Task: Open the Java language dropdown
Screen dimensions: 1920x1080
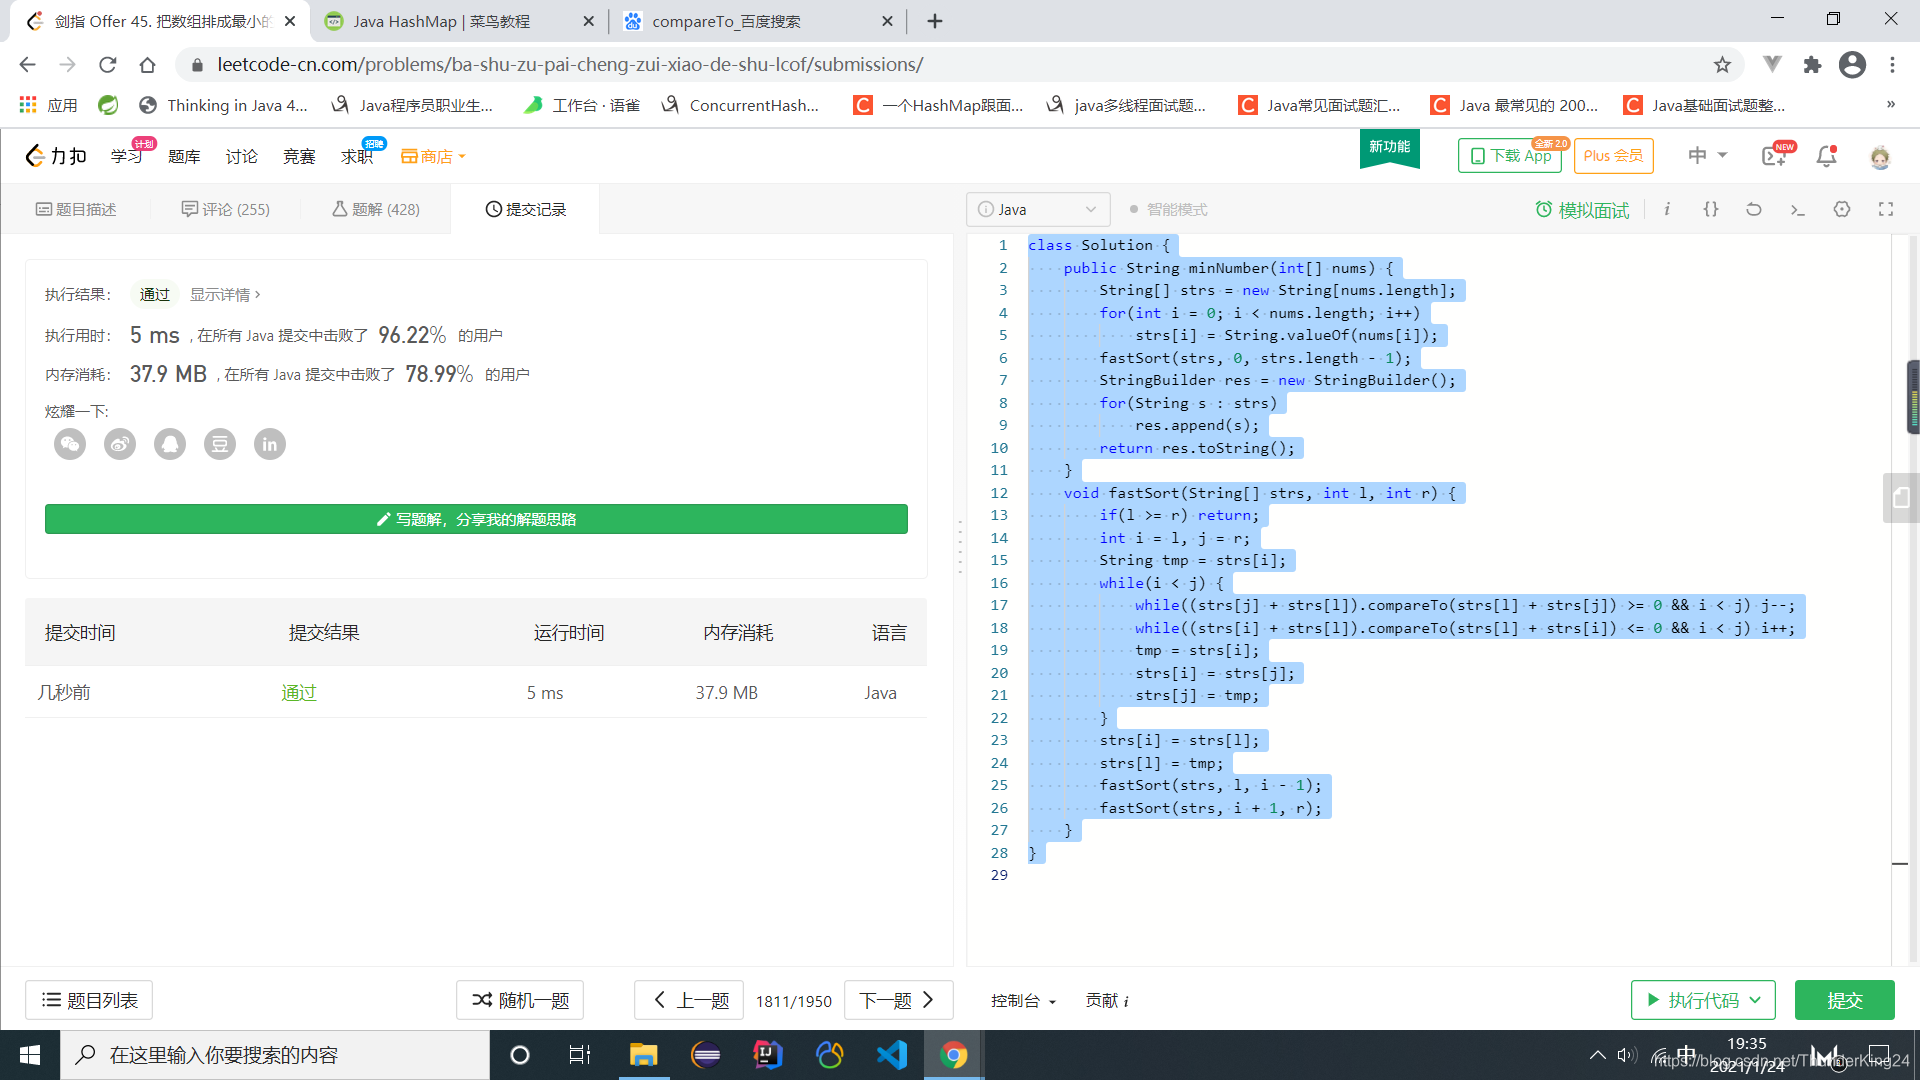Action: pos(1037,209)
